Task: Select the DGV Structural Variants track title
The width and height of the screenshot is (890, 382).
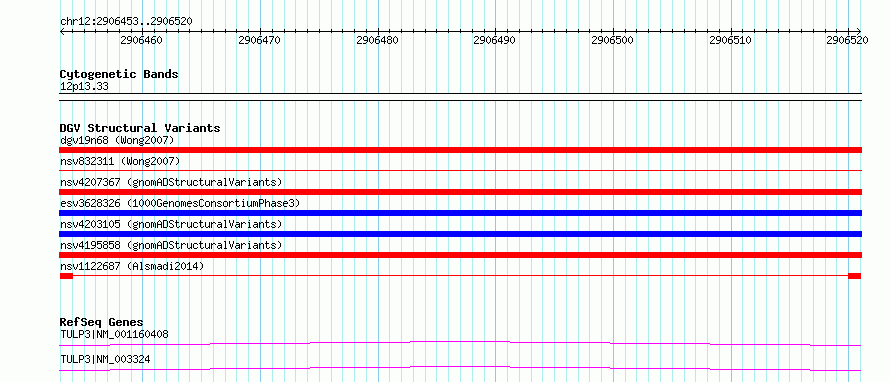Action: coord(140,128)
